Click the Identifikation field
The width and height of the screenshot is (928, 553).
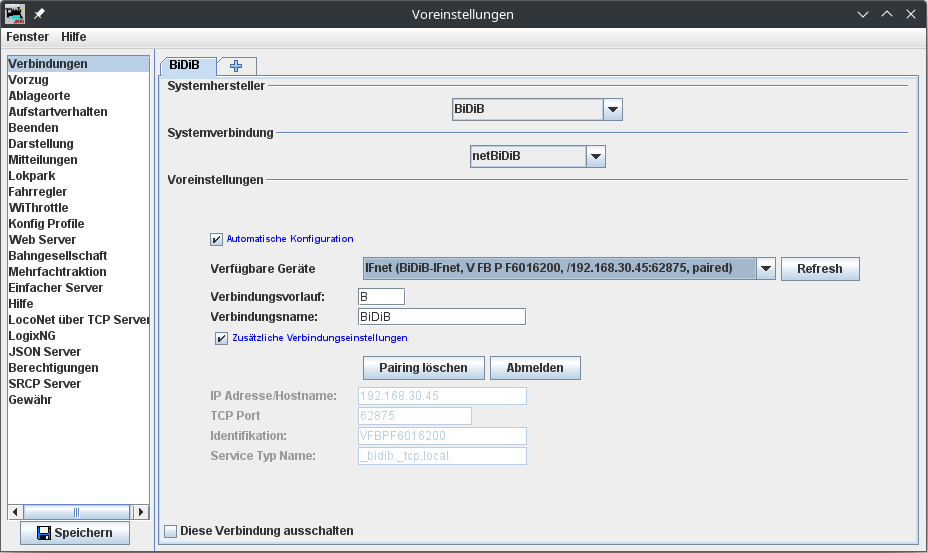(442, 436)
